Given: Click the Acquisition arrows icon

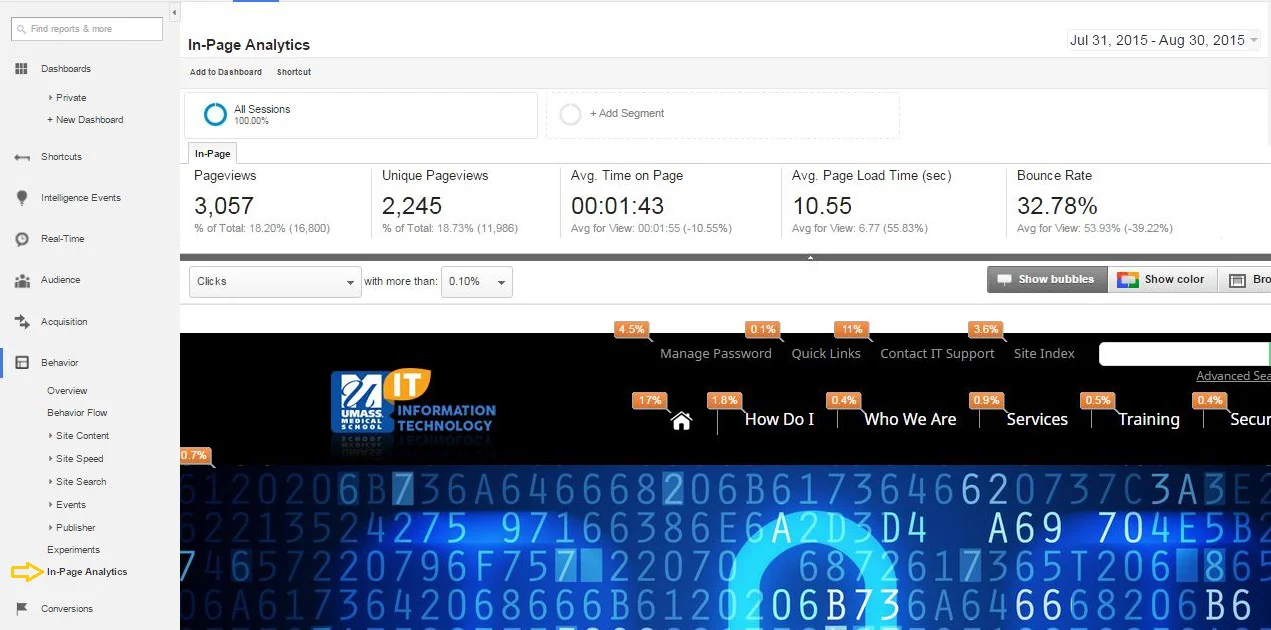Looking at the screenshot, I should 21,322.
